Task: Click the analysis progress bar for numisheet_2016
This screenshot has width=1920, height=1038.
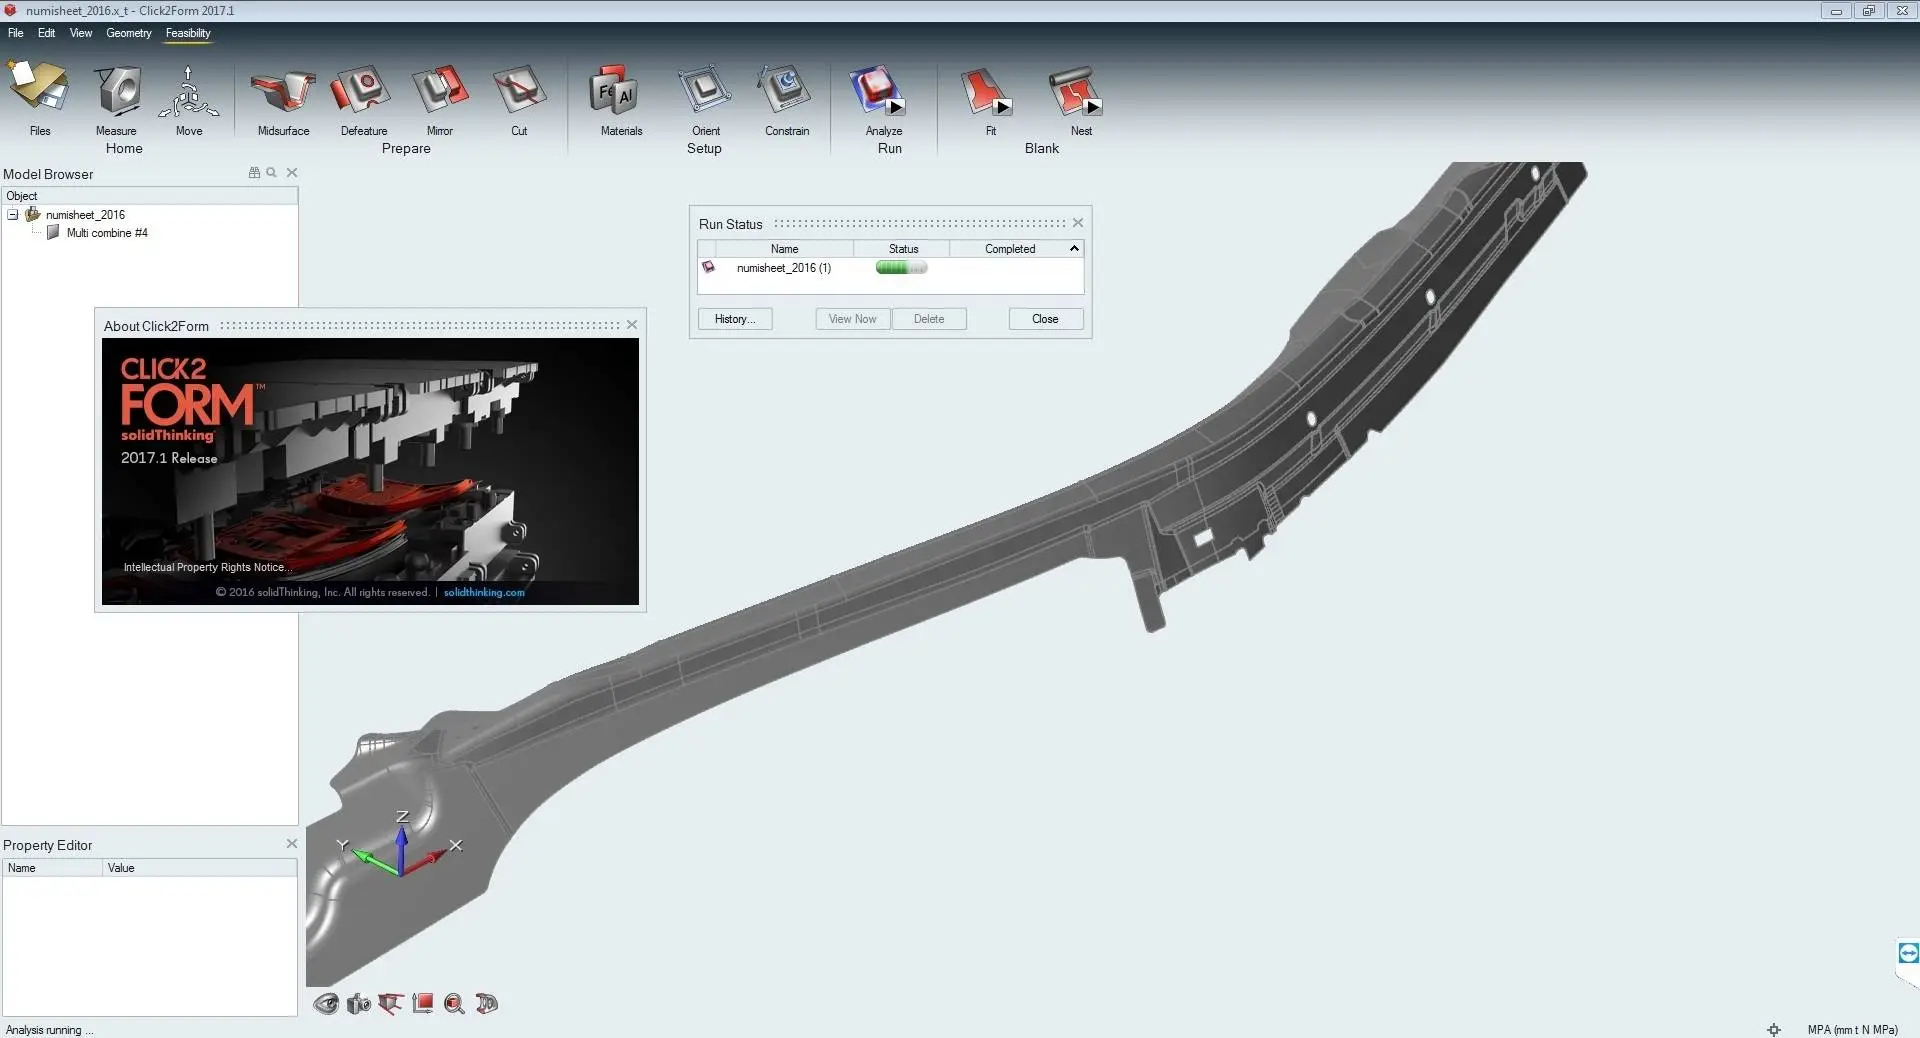Action: pos(901,268)
